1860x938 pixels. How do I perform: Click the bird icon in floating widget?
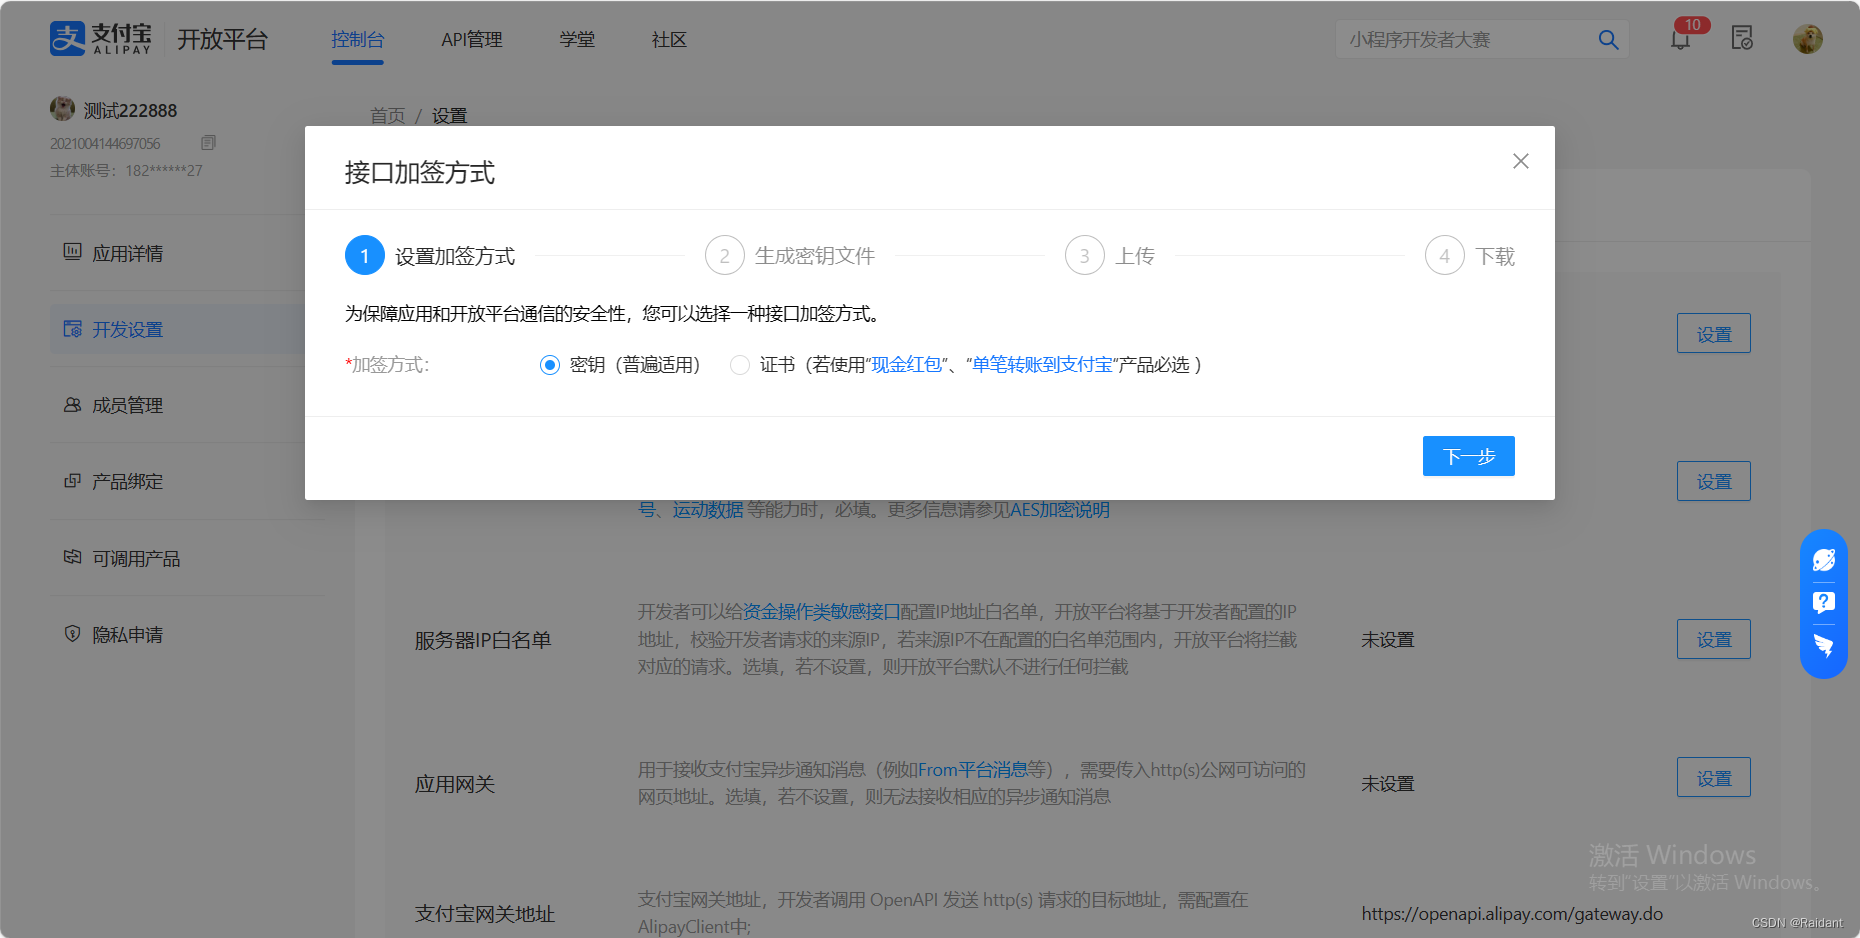tap(1824, 645)
